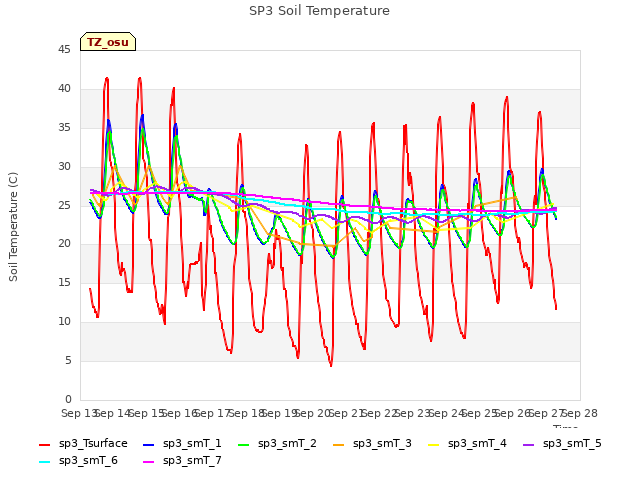Toggle sp3_smT_4 series in legend

(467, 444)
